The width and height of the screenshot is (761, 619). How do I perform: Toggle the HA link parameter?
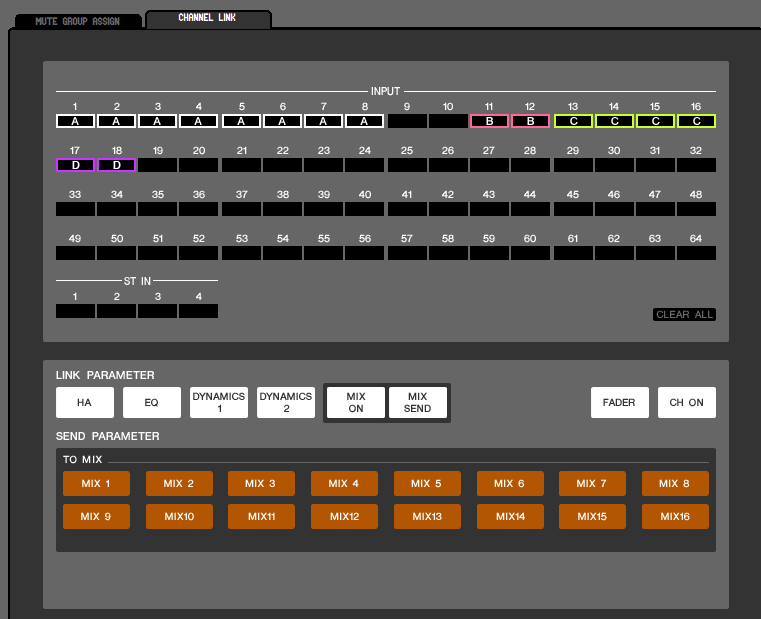(x=85, y=402)
